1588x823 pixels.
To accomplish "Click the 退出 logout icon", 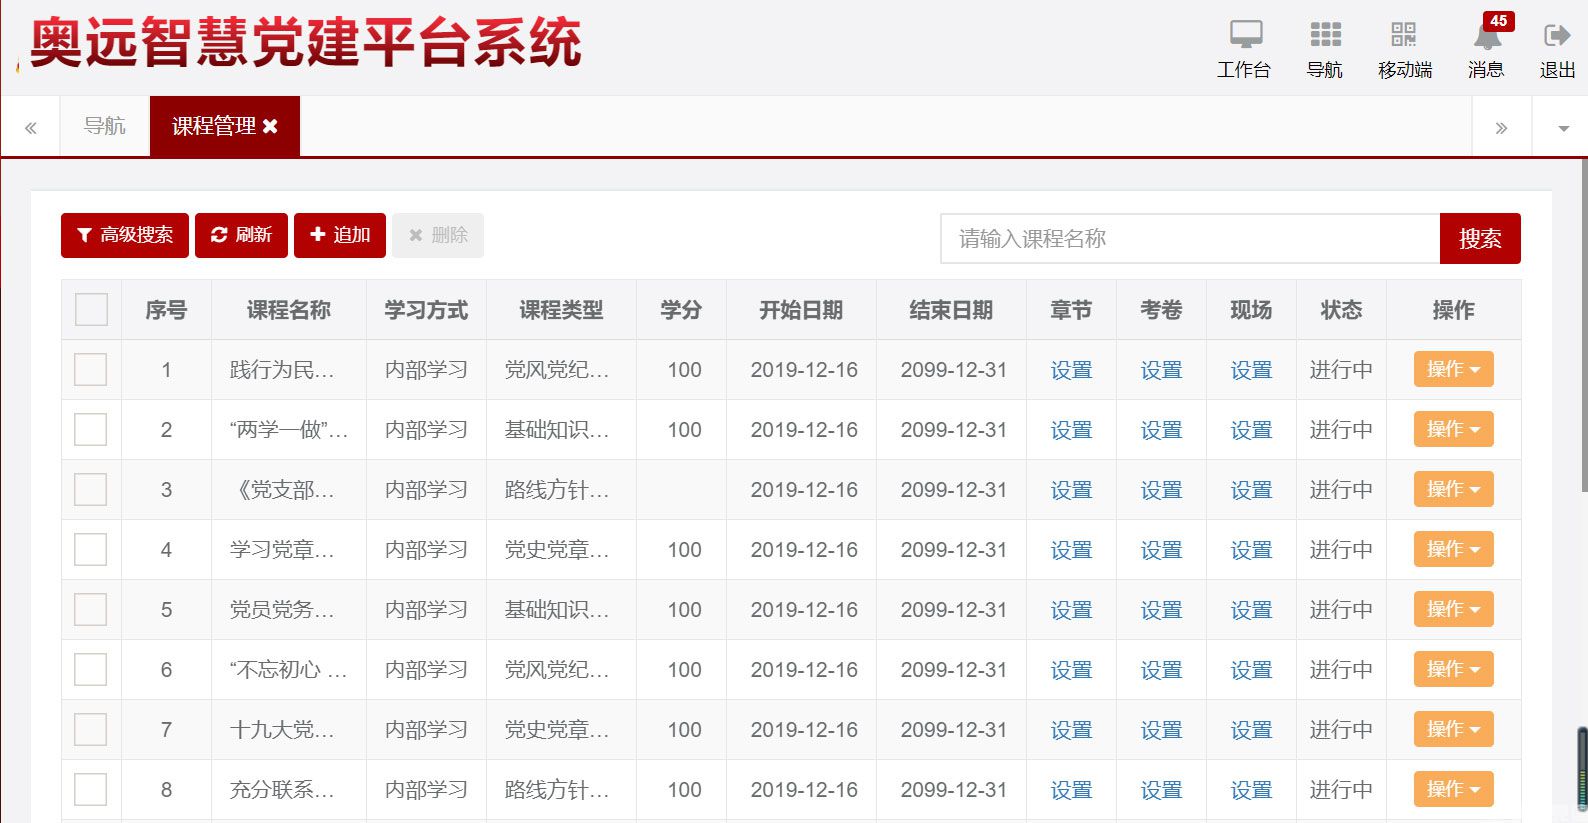I will [1557, 49].
